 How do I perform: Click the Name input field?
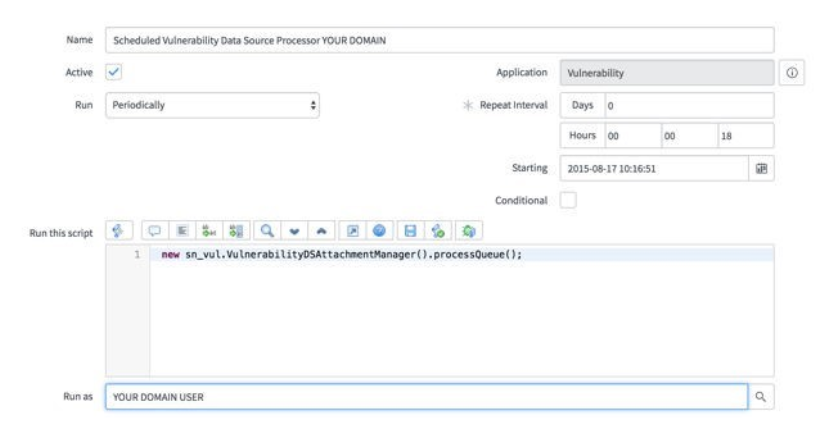[x=440, y=40]
